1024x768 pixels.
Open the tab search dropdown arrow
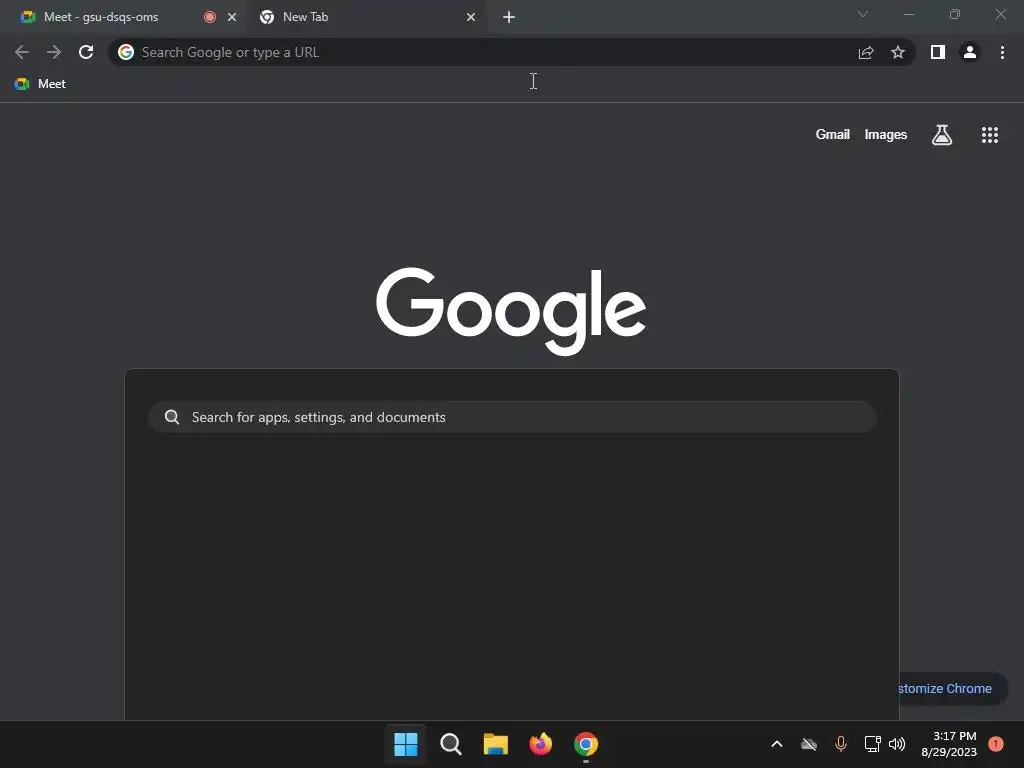tap(863, 14)
